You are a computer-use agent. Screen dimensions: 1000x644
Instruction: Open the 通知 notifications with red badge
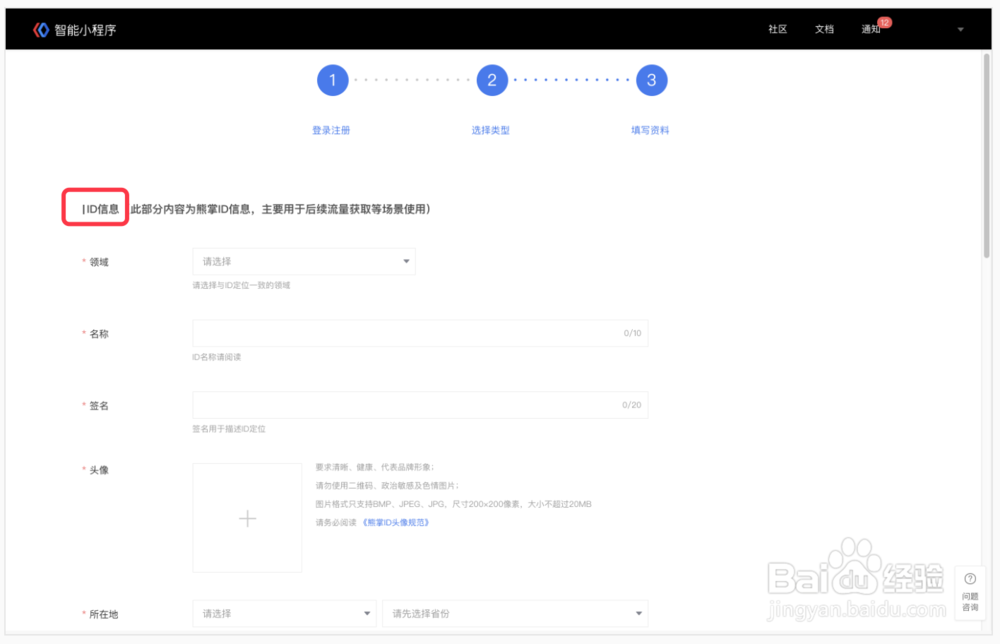[x=872, y=29]
